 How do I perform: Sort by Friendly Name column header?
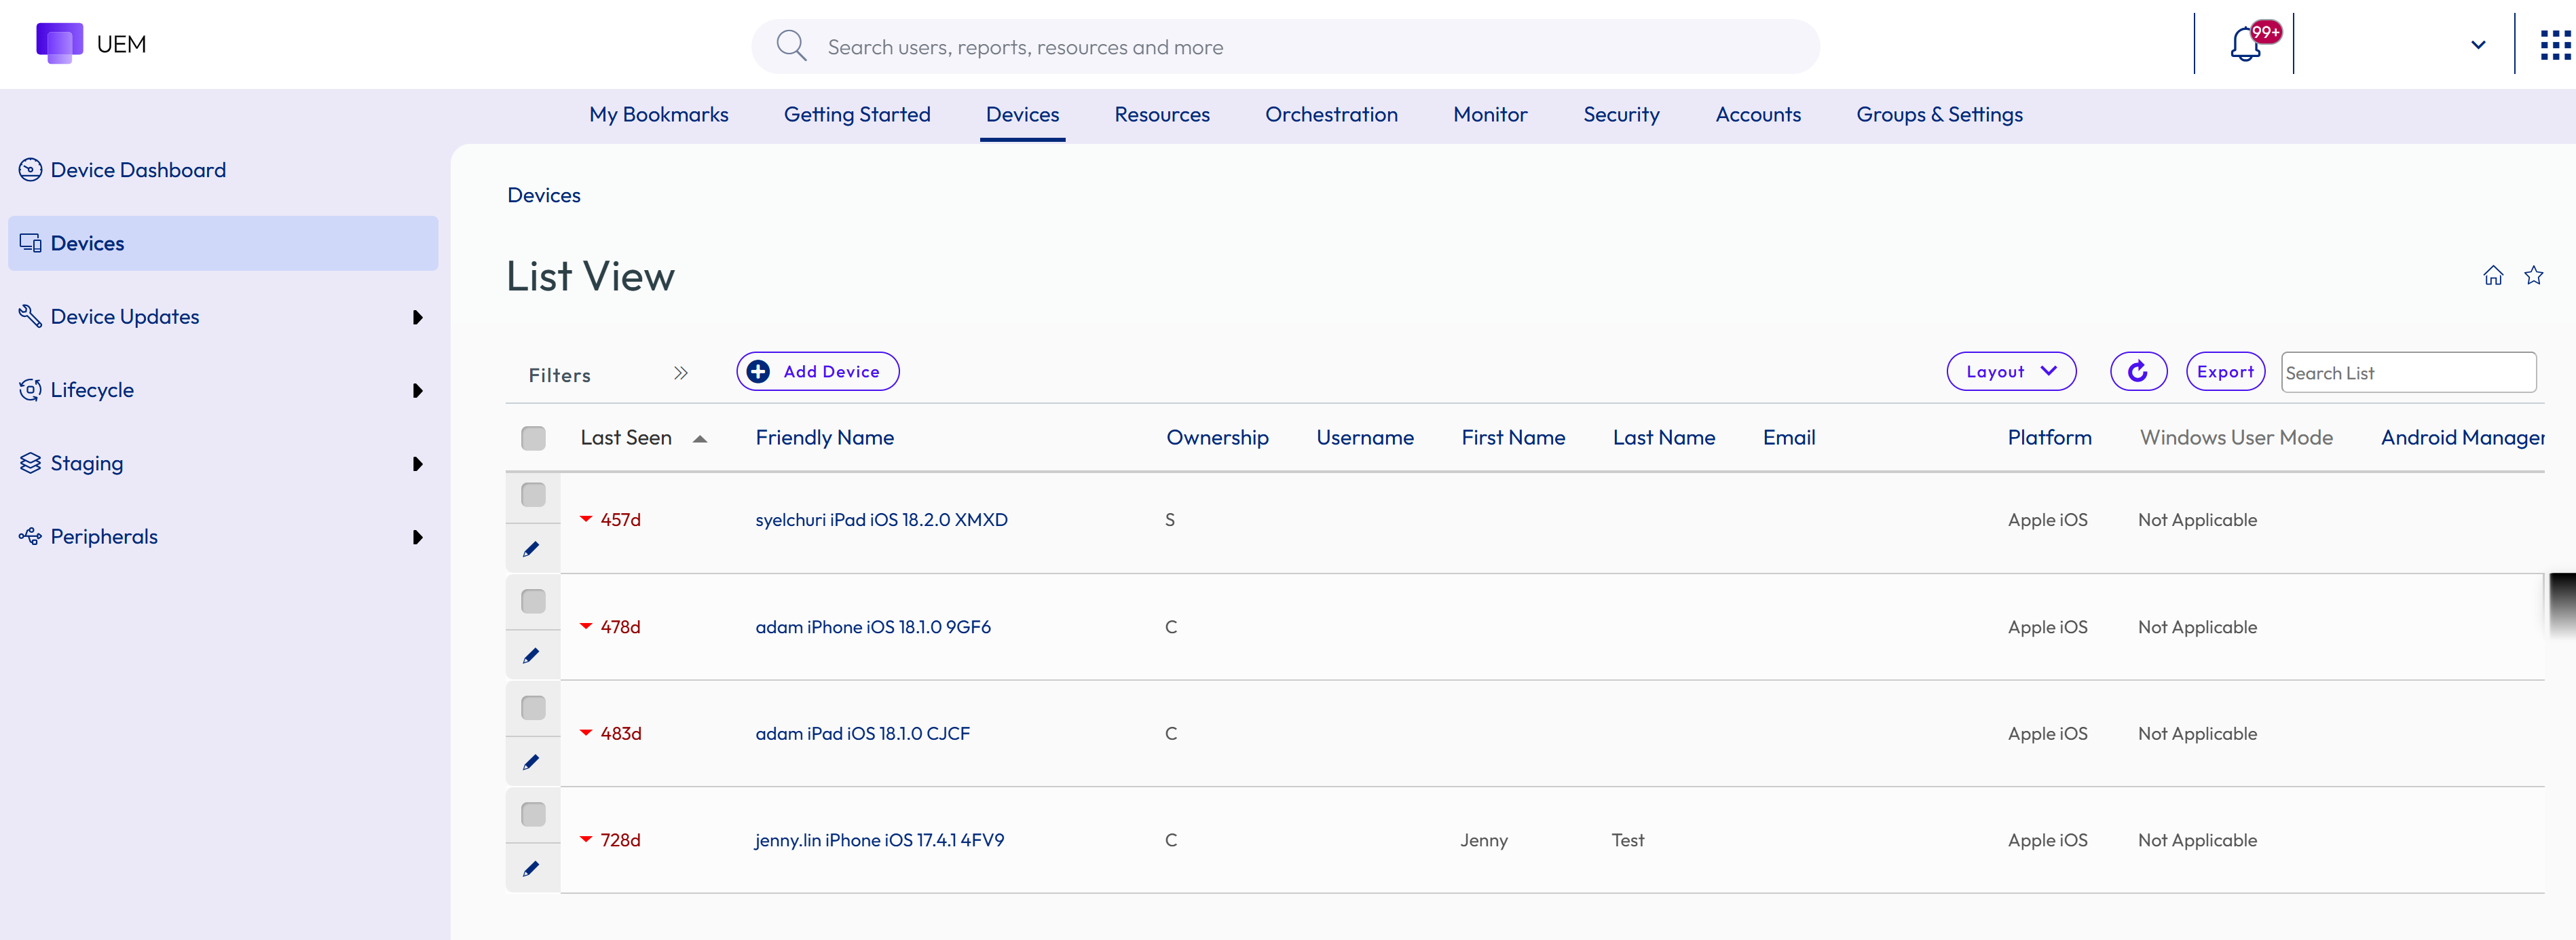click(825, 437)
